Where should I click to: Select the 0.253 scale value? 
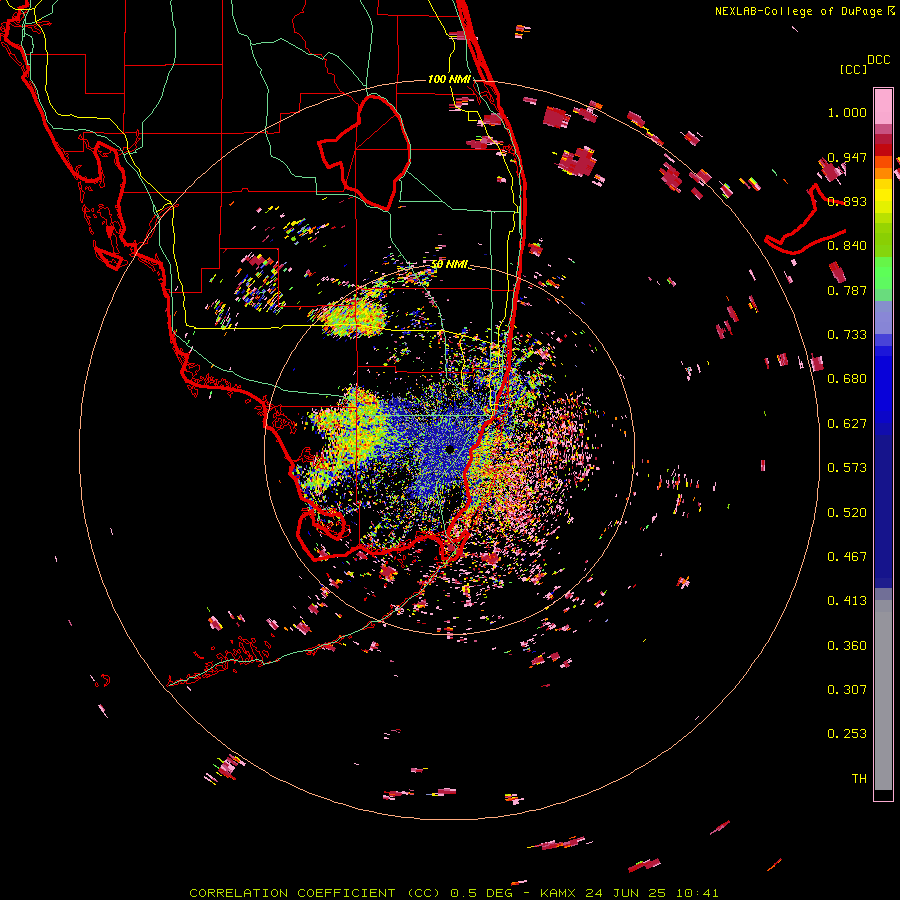click(847, 734)
